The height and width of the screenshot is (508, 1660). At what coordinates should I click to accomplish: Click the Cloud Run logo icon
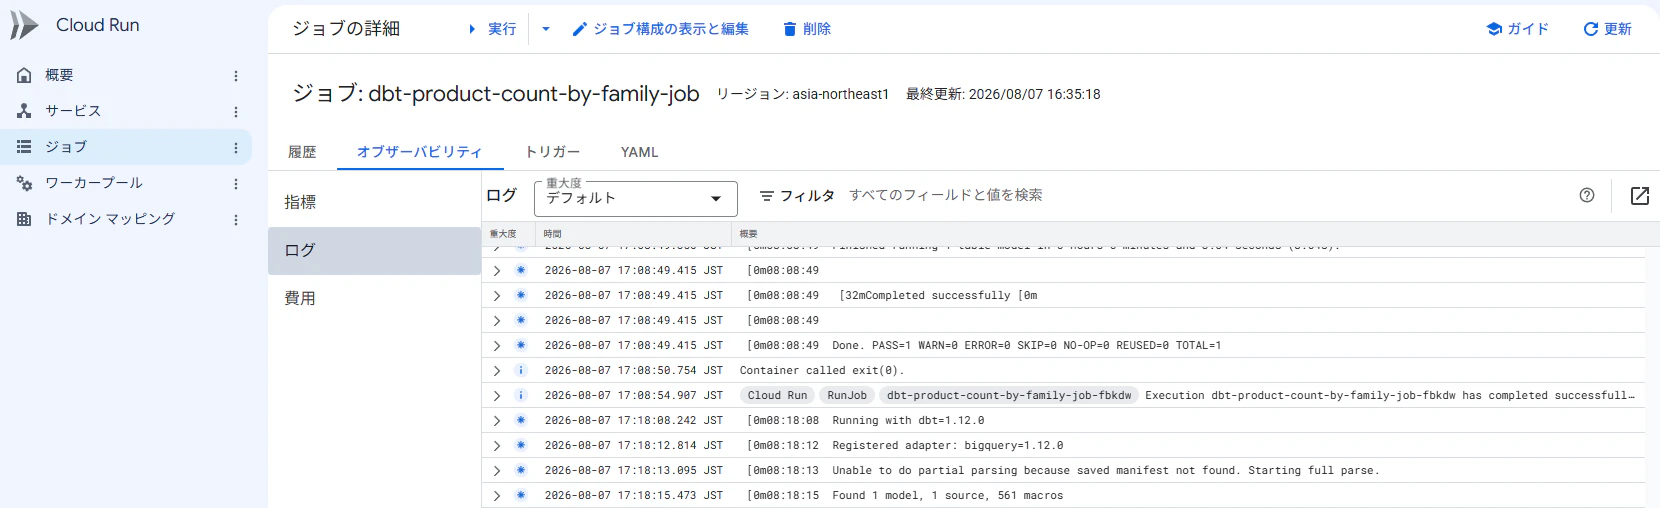coord(24,25)
